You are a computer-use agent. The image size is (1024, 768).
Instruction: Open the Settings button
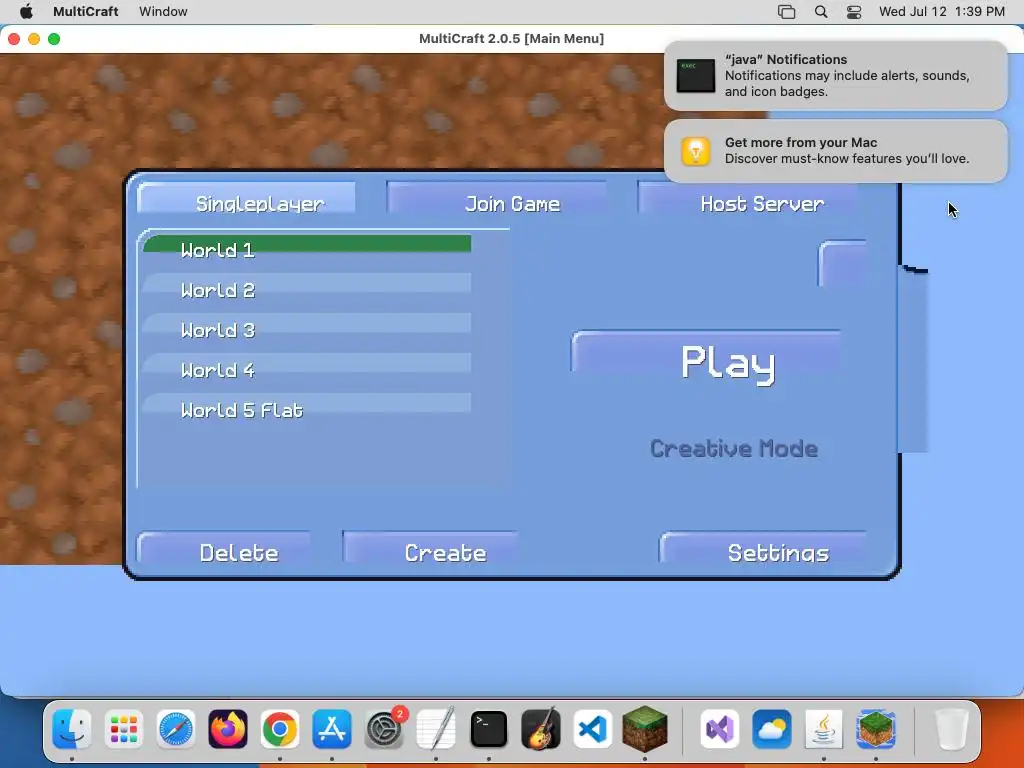[x=763, y=548]
